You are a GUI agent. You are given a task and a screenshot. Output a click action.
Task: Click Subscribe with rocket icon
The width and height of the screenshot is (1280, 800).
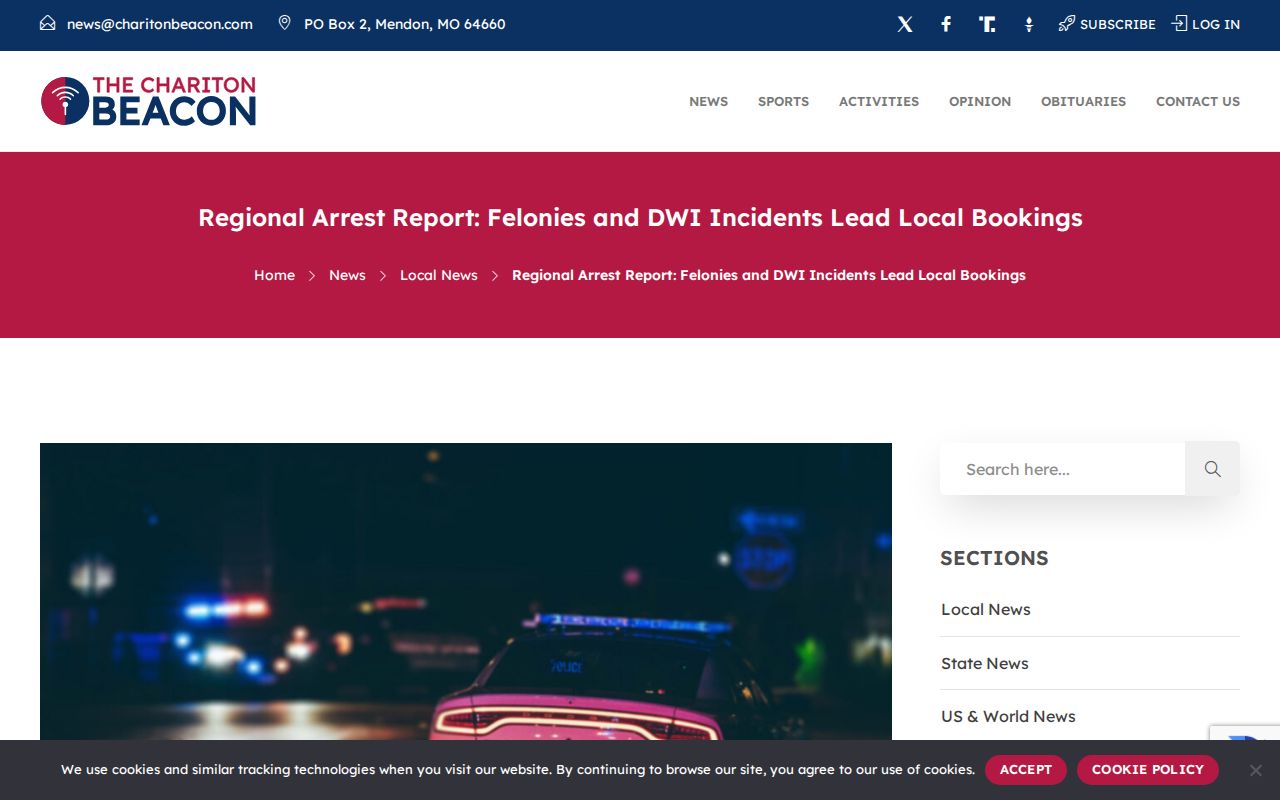pyautogui.click(x=1107, y=24)
